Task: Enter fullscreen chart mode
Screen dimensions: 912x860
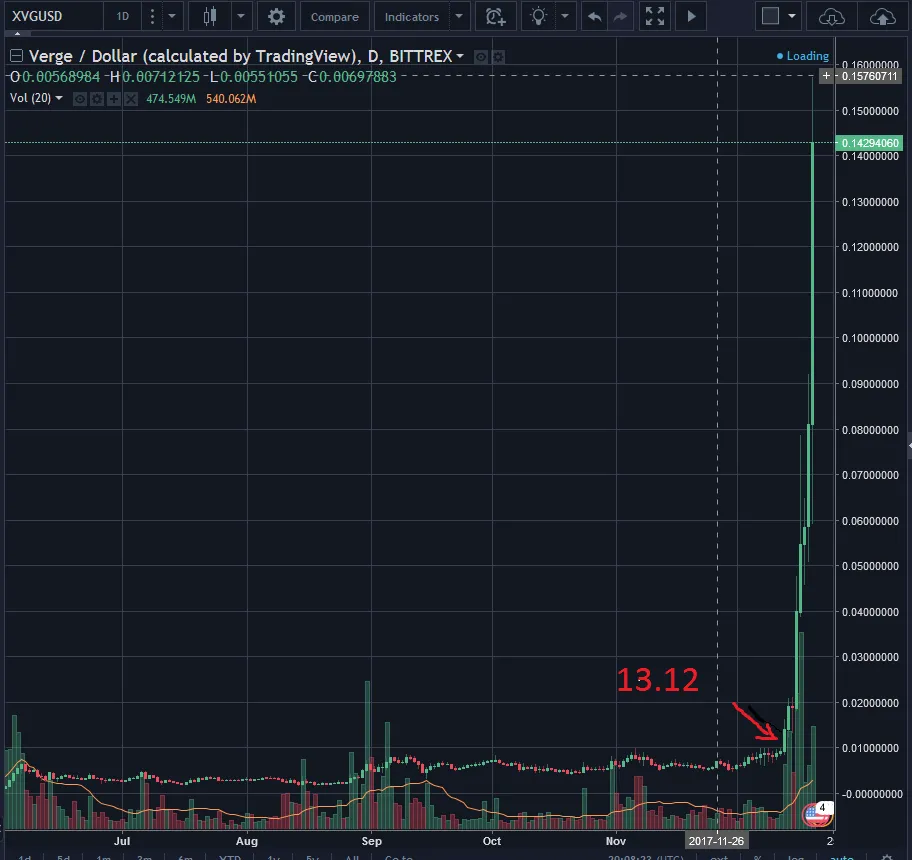Action: (655, 17)
